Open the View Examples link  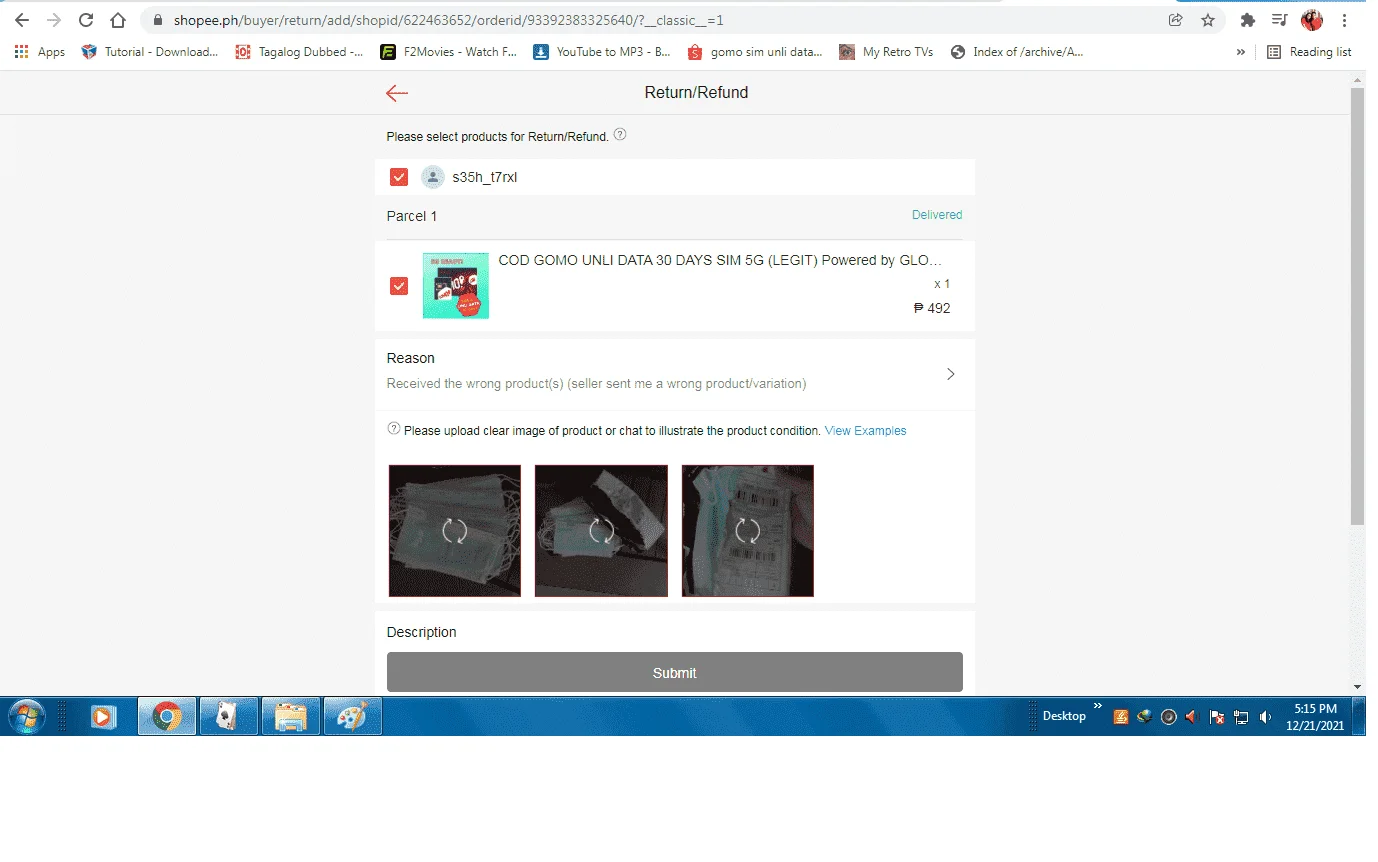click(x=866, y=431)
